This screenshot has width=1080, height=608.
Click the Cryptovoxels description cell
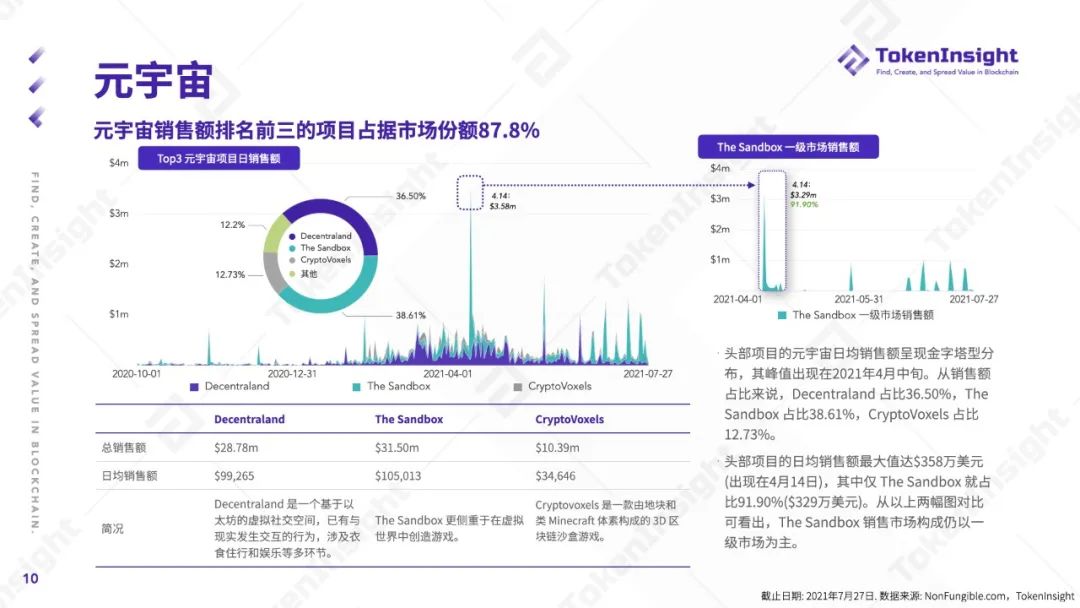click(607, 521)
